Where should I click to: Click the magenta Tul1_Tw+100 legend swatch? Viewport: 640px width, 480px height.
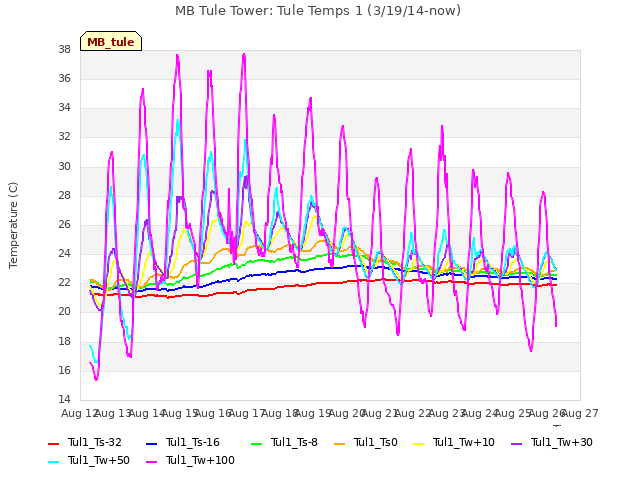pyautogui.click(x=151, y=462)
